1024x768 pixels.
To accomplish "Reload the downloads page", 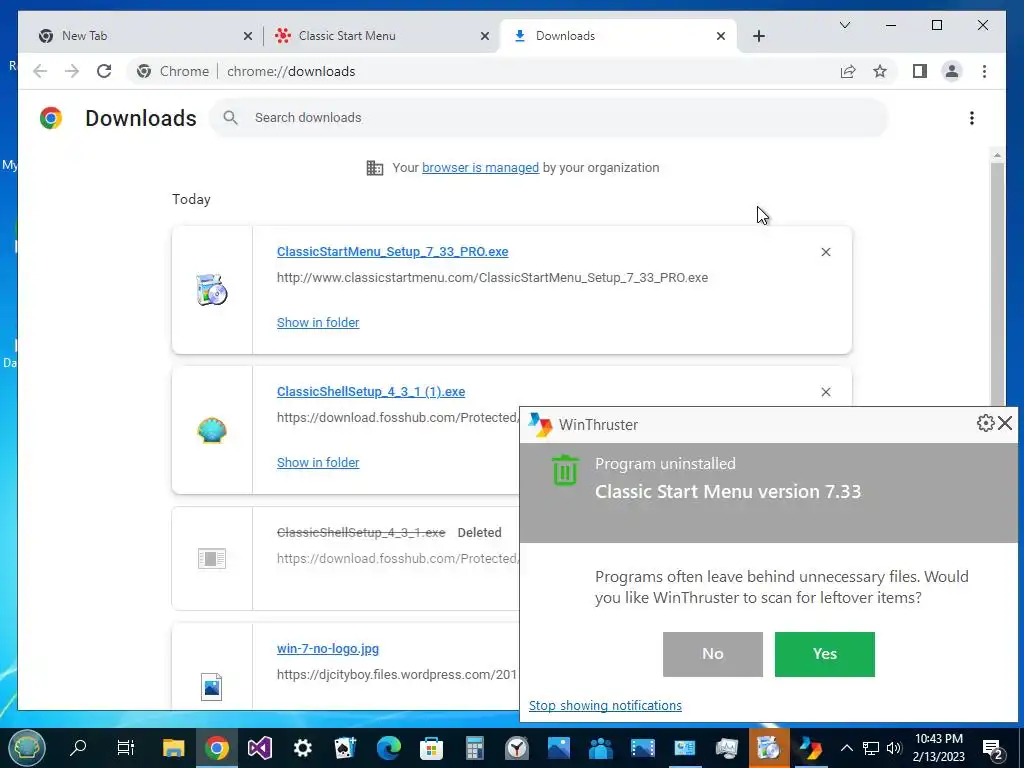I will pyautogui.click(x=104, y=71).
